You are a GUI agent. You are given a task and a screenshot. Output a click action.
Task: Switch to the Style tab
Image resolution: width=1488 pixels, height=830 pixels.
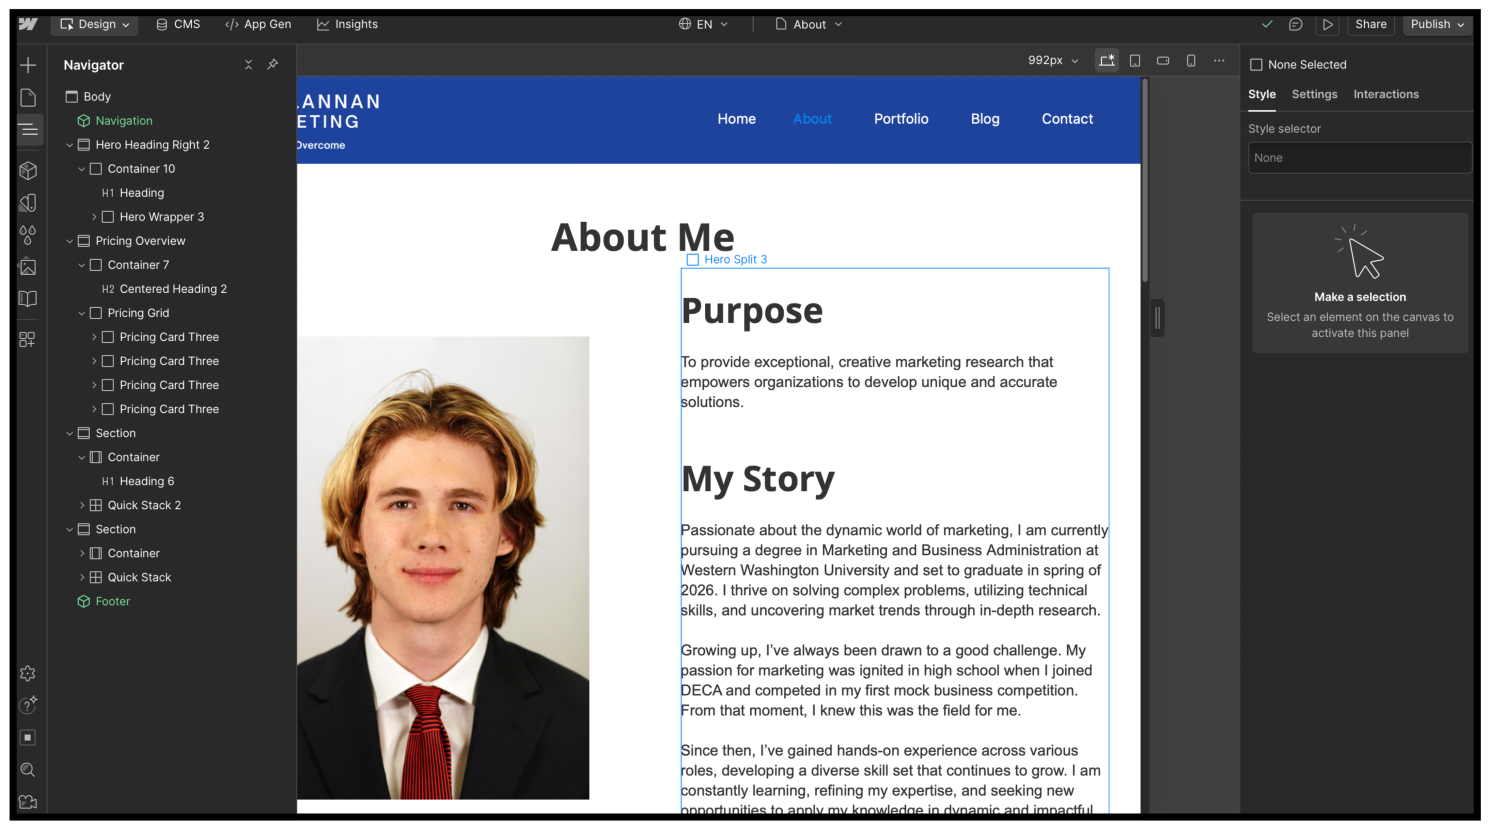tap(1262, 94)
